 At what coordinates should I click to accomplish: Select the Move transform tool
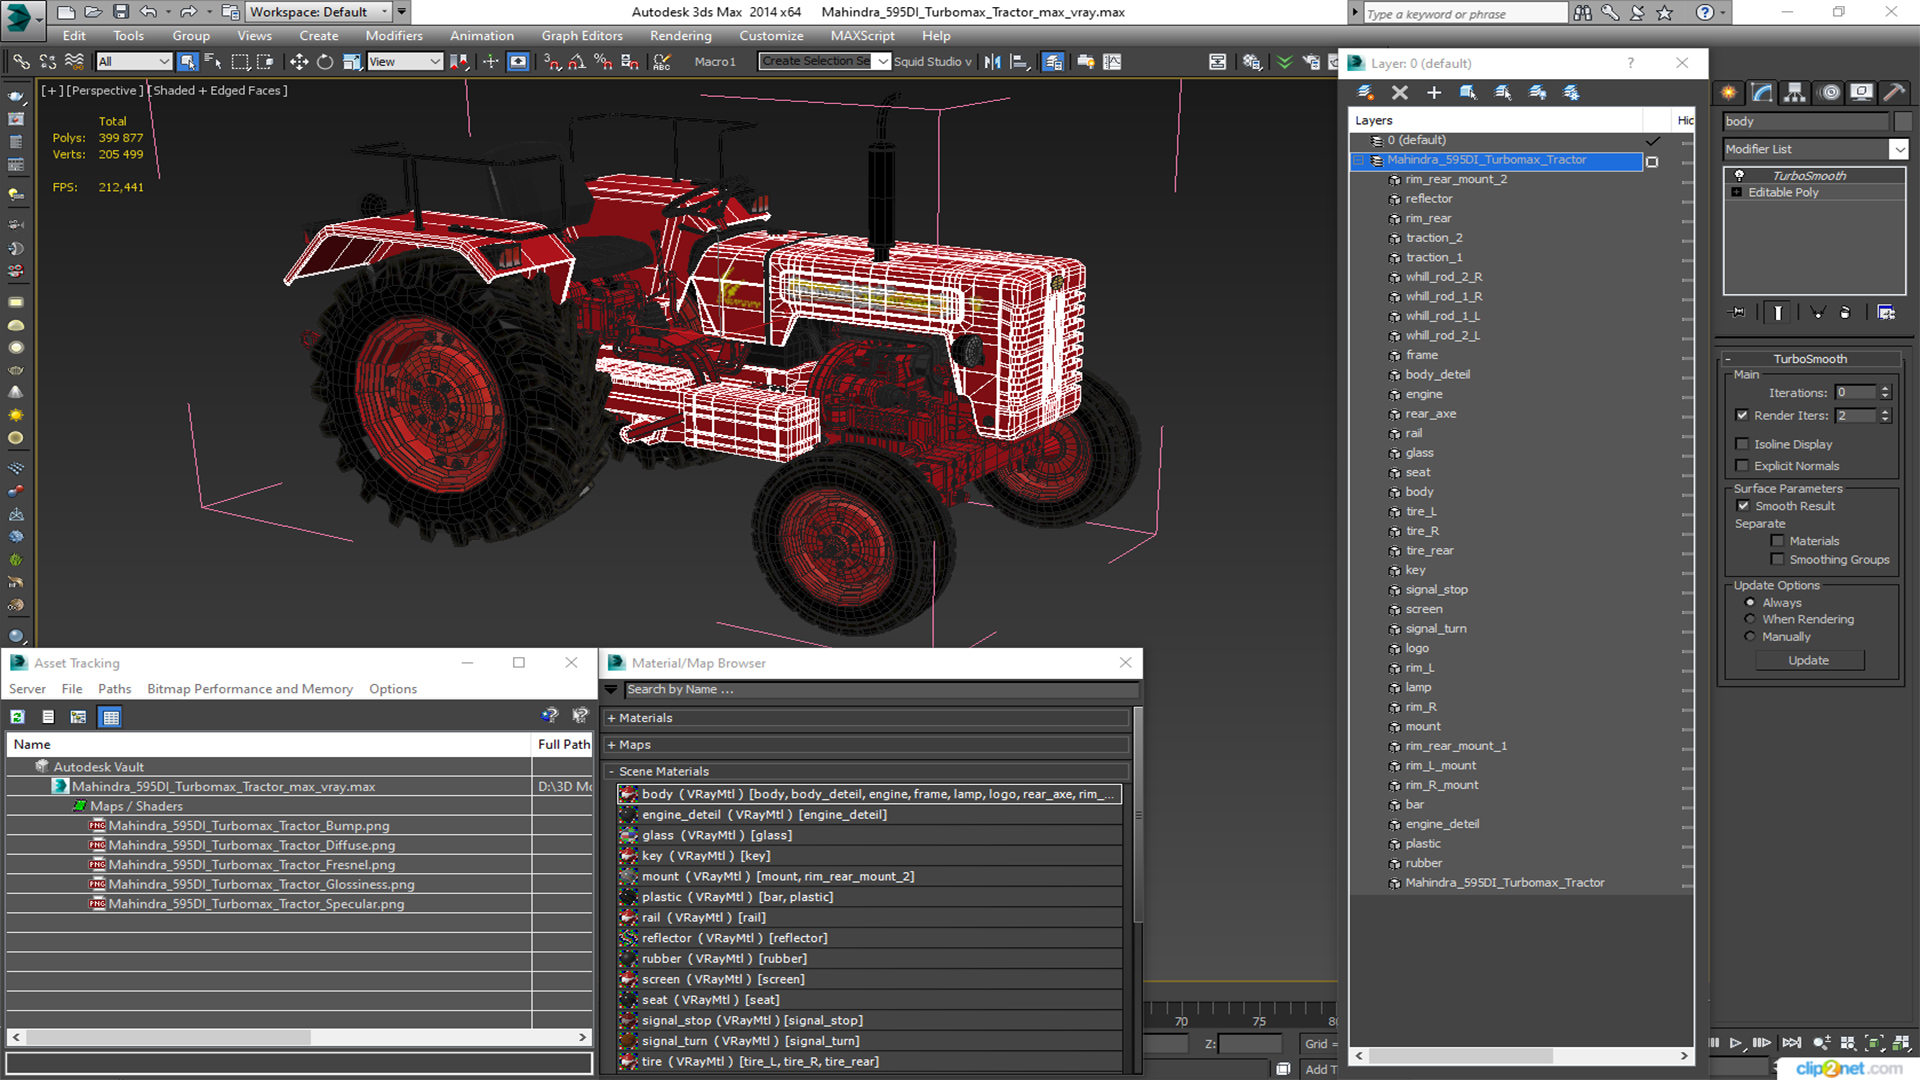coord(298,62)
